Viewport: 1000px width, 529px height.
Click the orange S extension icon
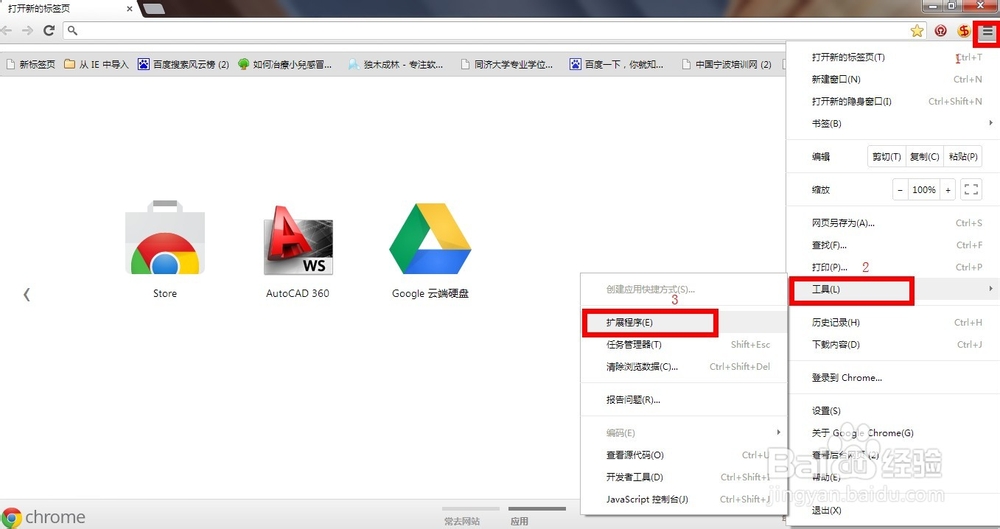(x=964, y=31)
